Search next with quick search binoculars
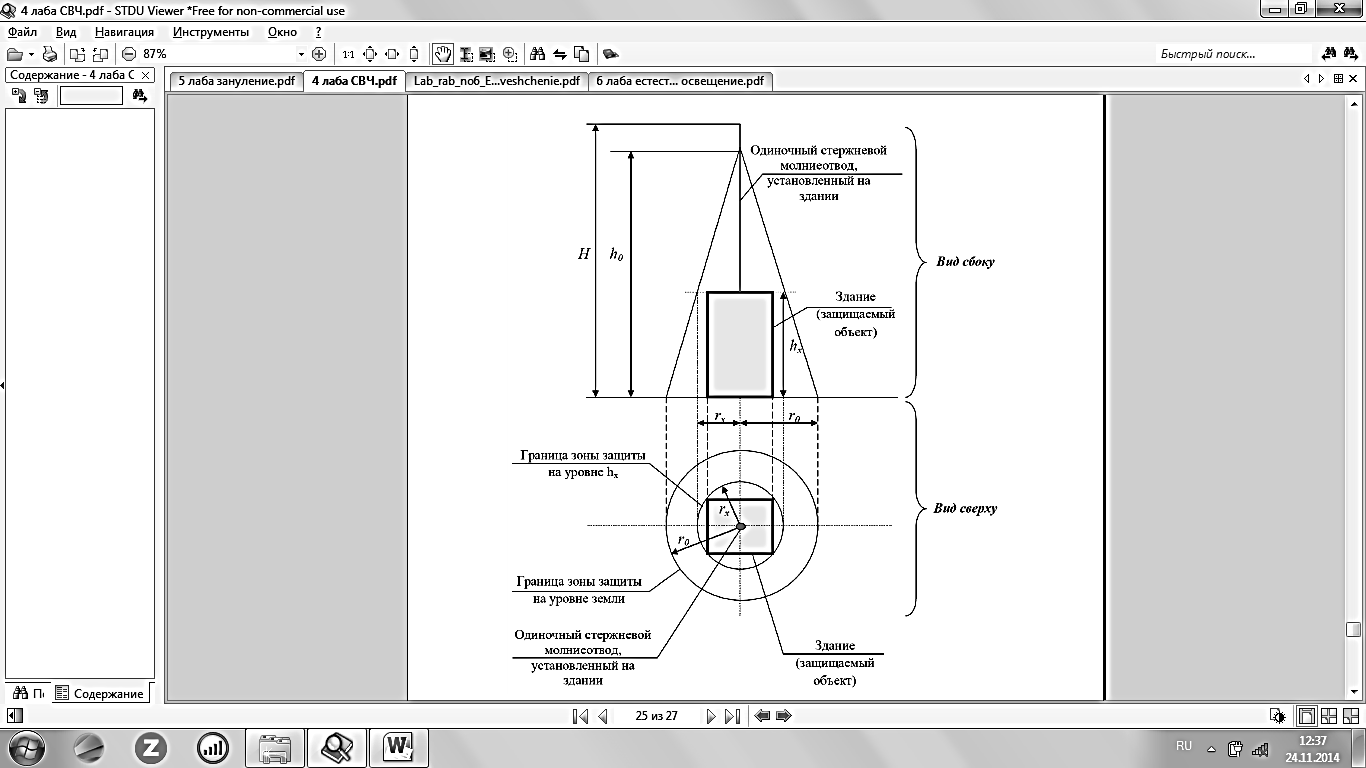This screenshot has width=1366, height=768. coord(1351,54)
